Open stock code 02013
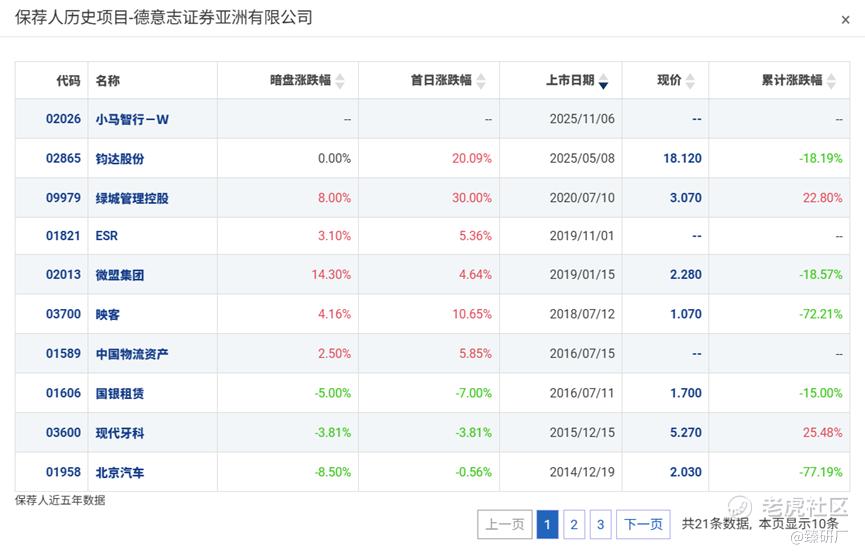The height and width of the screenshot is (557, 865). tap(63, 275)
